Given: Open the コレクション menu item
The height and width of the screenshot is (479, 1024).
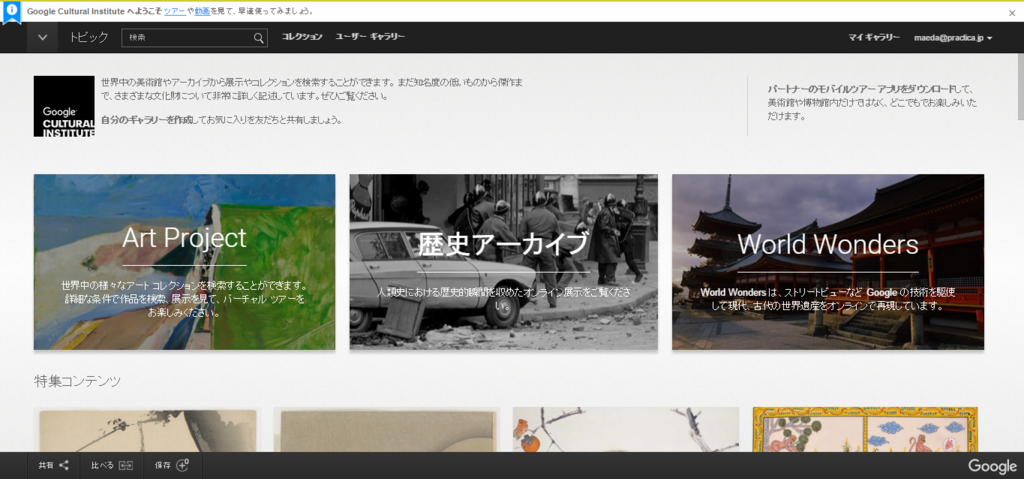Looking at the screenshot, I should 302,37.
